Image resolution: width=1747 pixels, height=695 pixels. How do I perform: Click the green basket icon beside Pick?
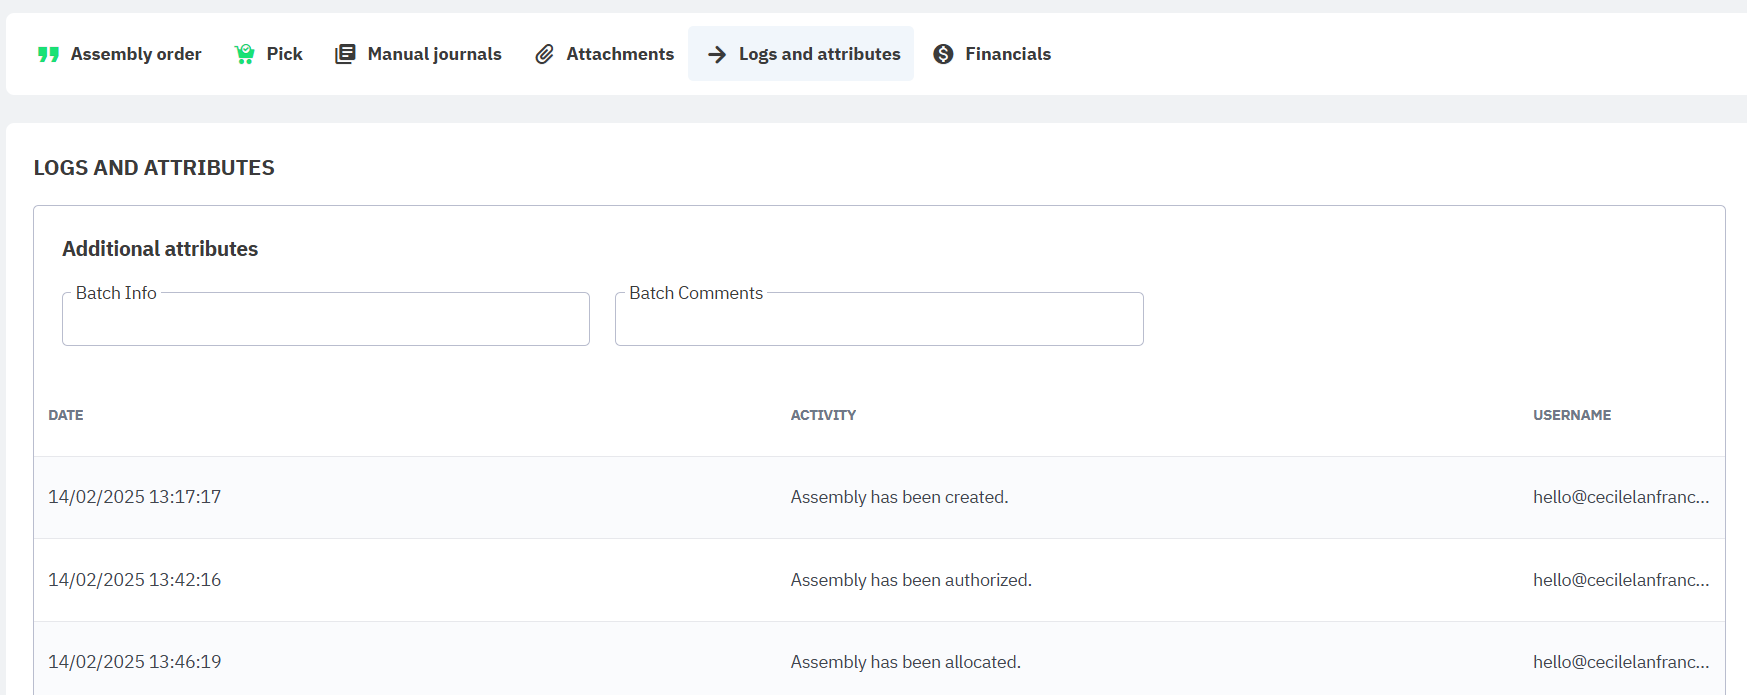pyautogui.click(x=244, y=54)
